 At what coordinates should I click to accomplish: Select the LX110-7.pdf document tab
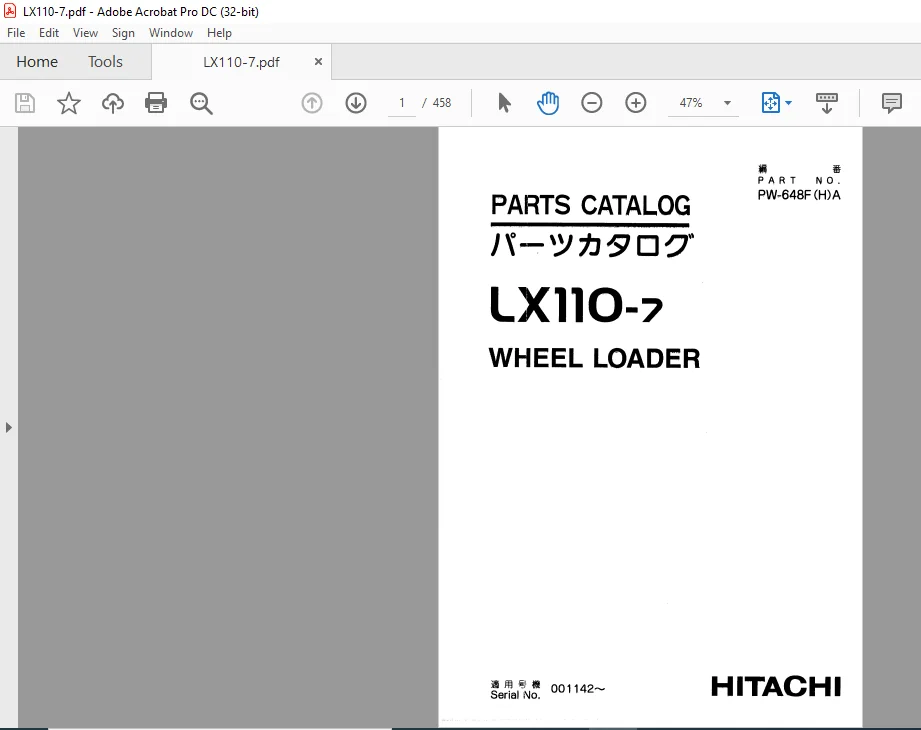coord(241,62)
